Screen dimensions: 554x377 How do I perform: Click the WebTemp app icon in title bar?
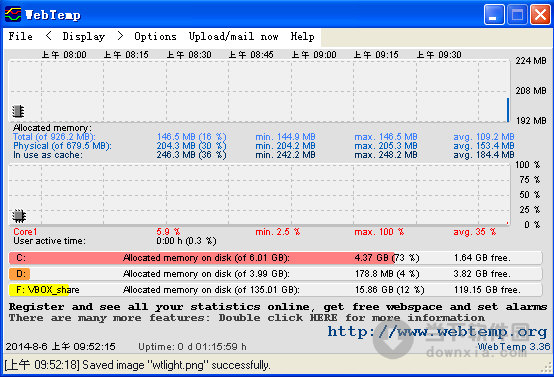13,14
